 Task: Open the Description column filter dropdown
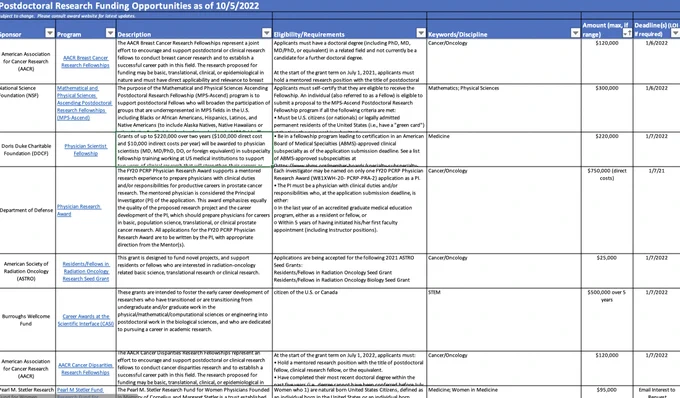coord(267,33)
